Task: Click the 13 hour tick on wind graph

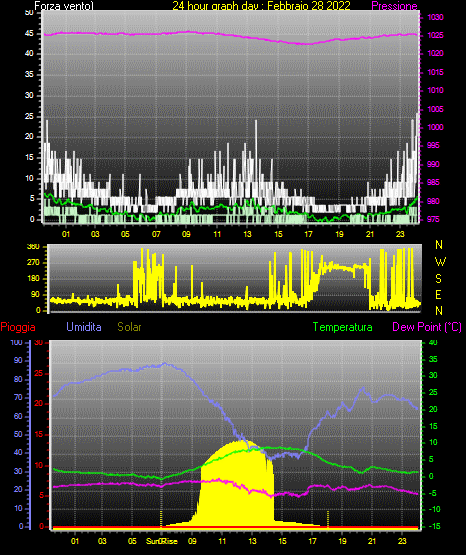Action: pos(247,234)
